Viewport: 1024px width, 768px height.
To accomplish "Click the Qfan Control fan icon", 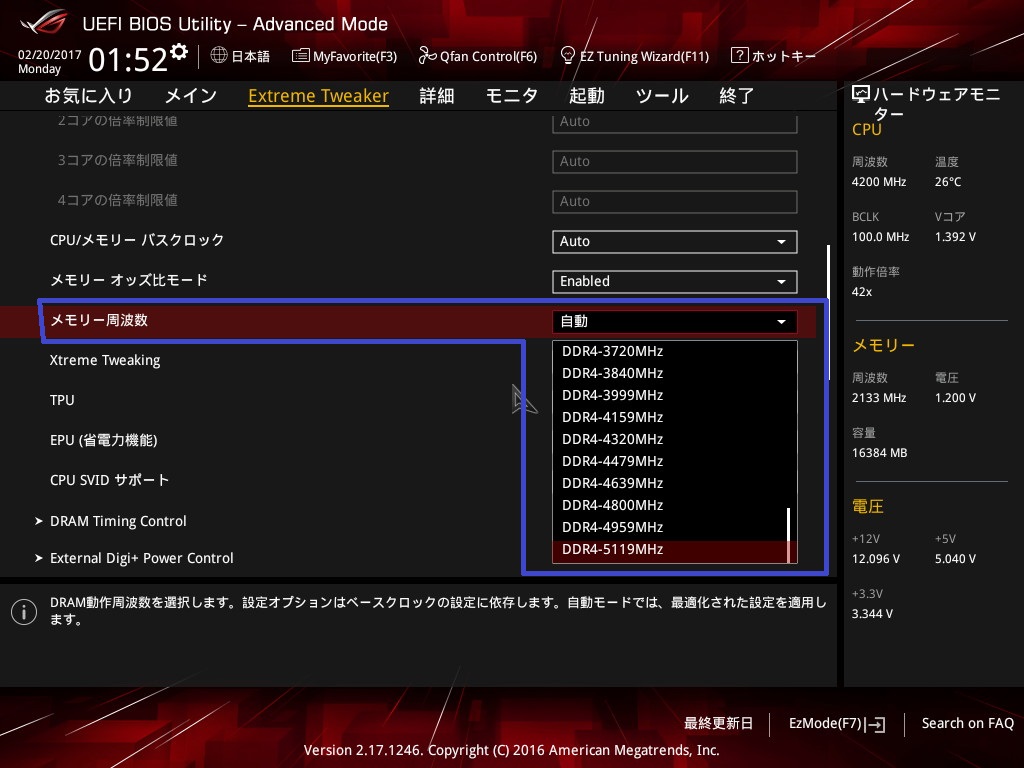I will 427,56.
